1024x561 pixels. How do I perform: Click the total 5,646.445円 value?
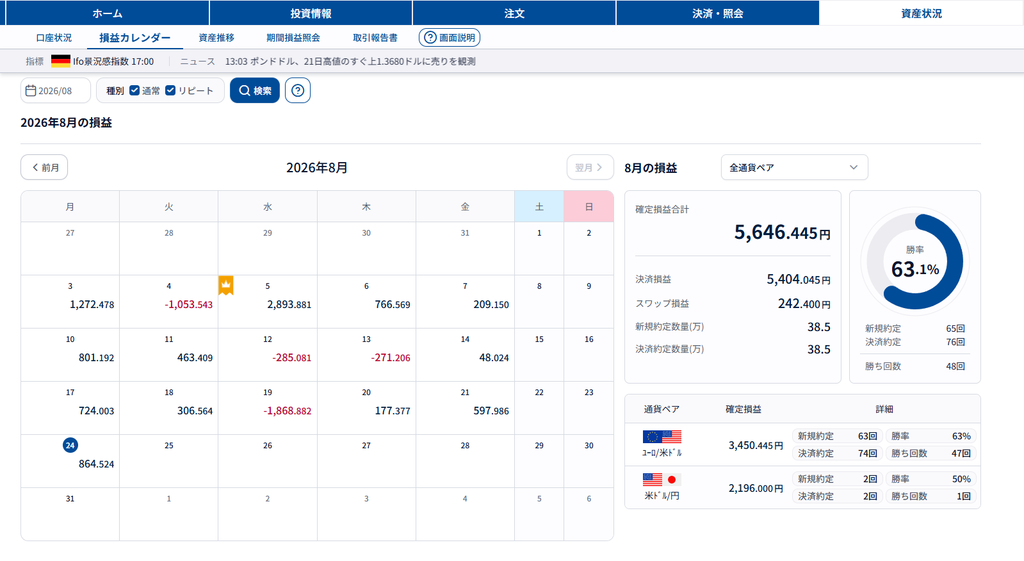click(782, 232)
